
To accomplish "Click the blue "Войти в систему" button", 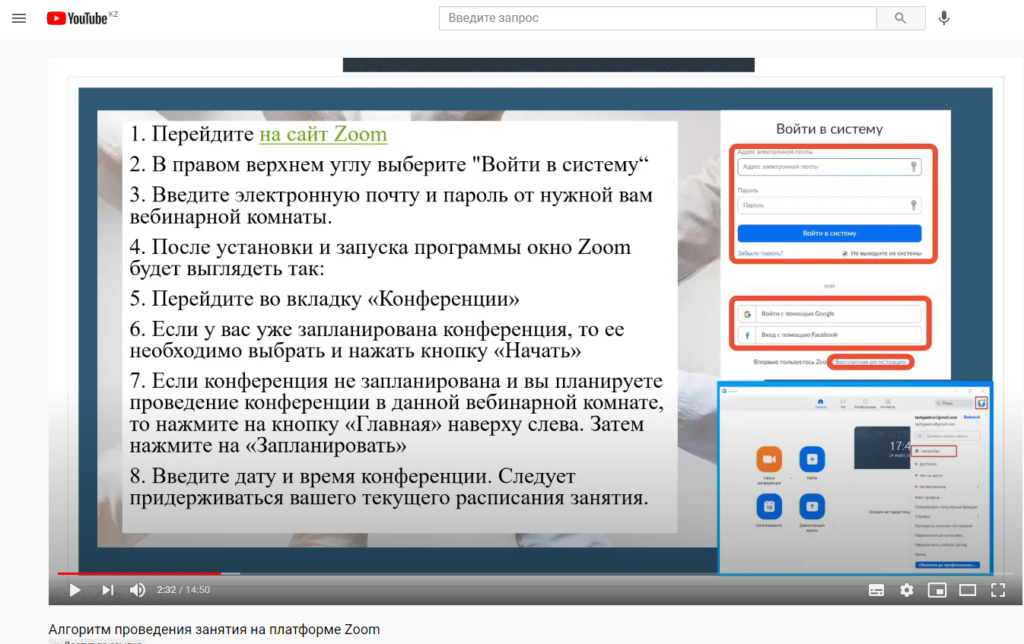I will tap(829, 233).
